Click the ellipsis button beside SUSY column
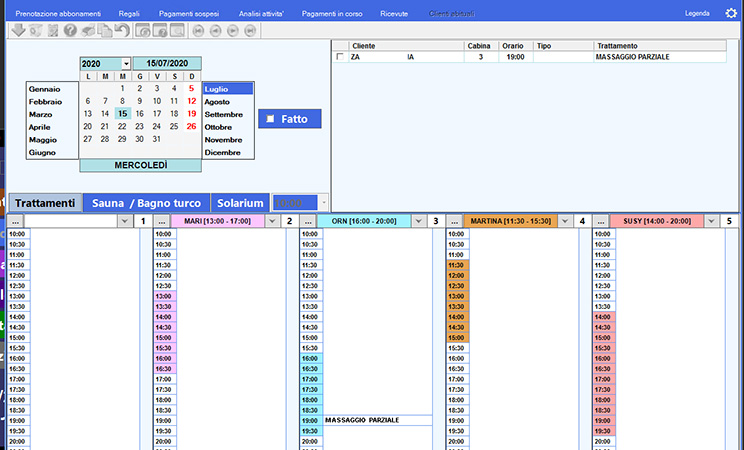The image size is (744, 450). [601, 221]
